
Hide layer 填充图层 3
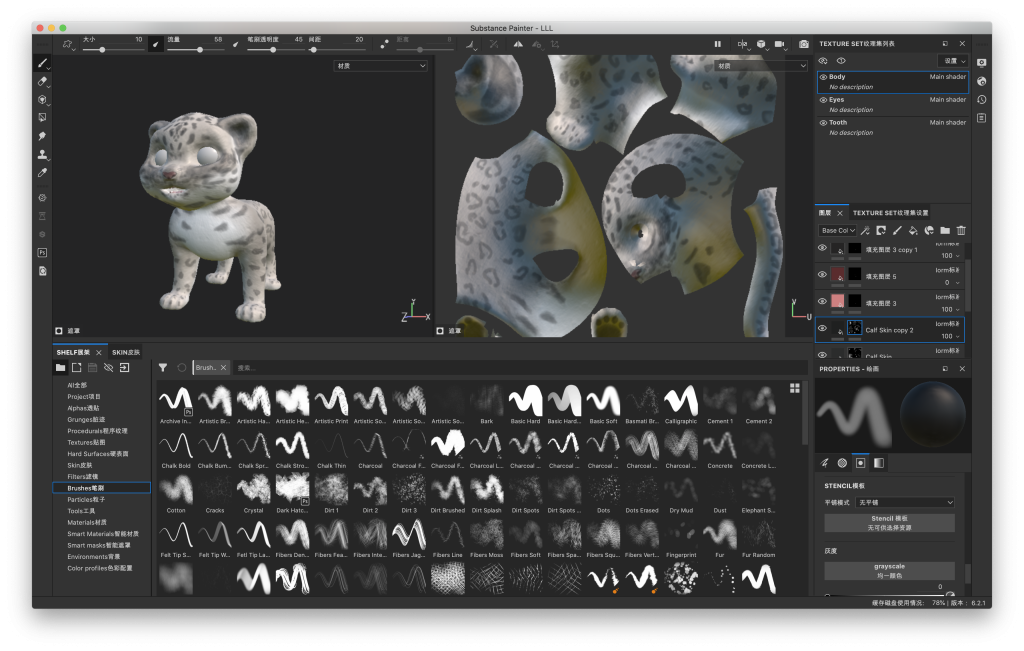[x=822, y=301]
